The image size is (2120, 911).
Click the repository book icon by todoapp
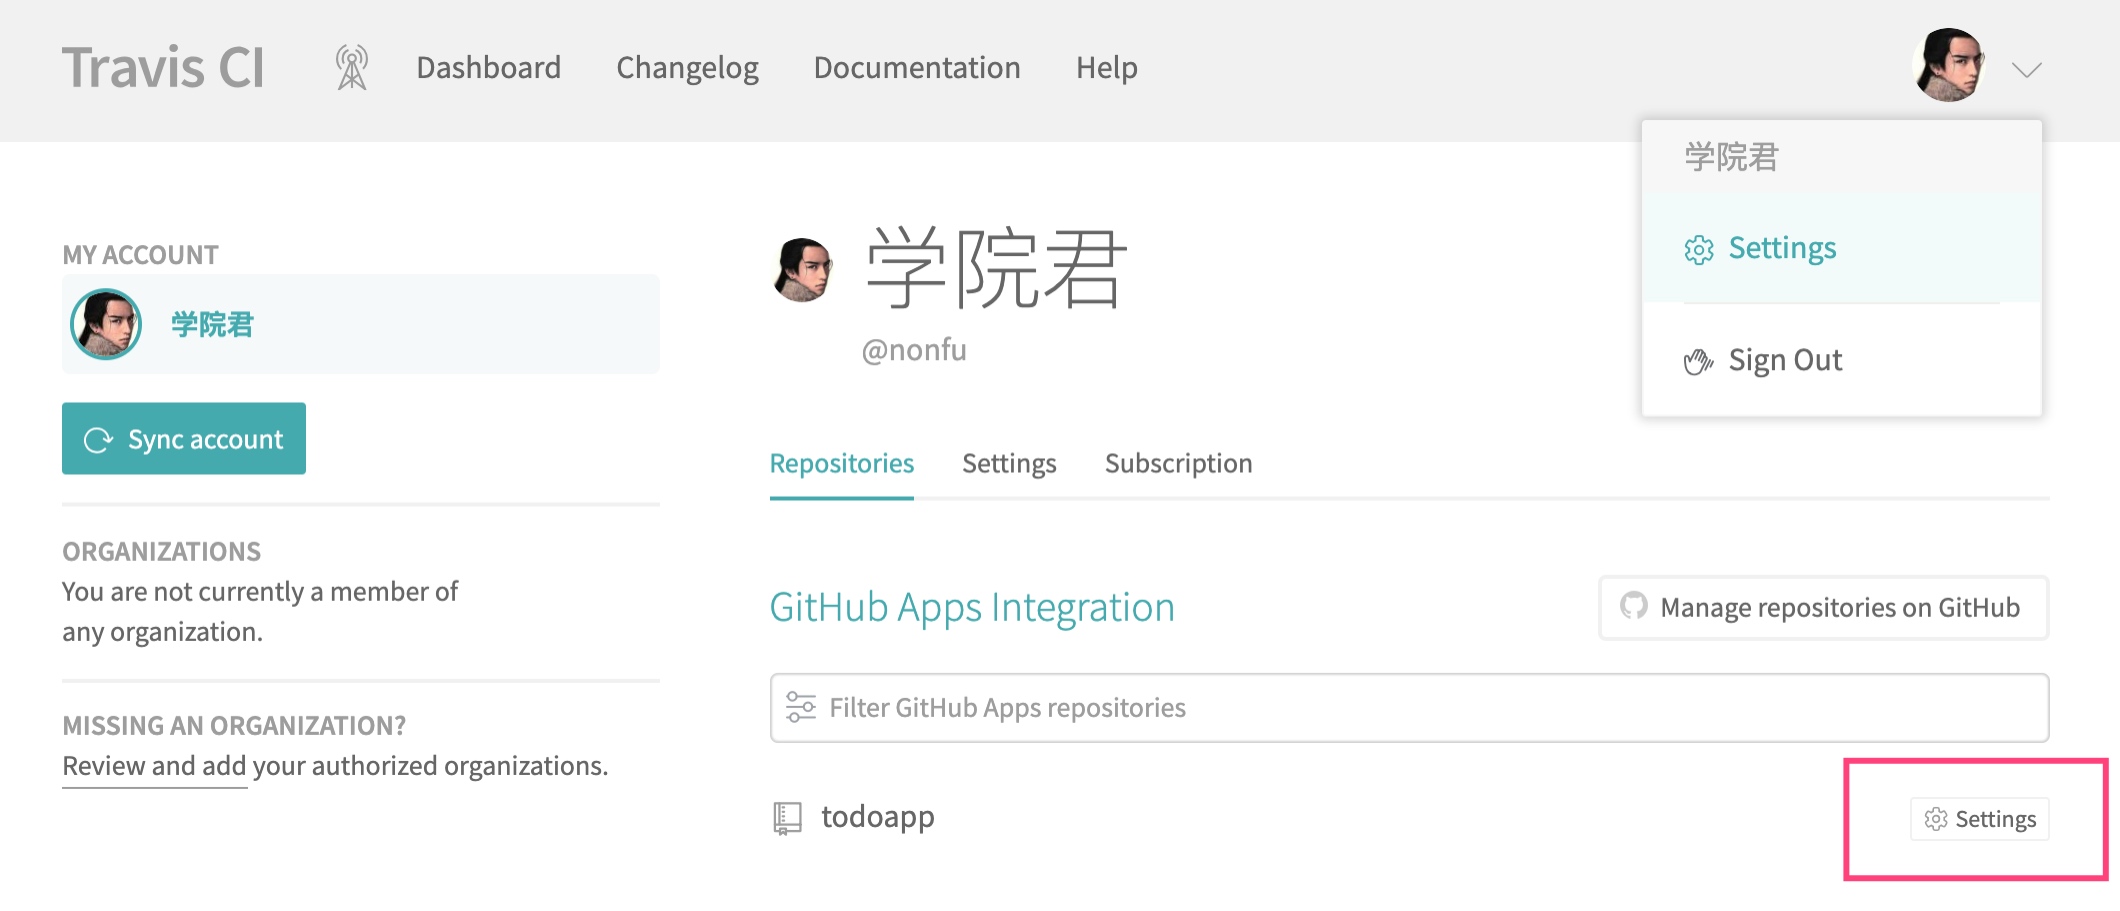[788, 818]
